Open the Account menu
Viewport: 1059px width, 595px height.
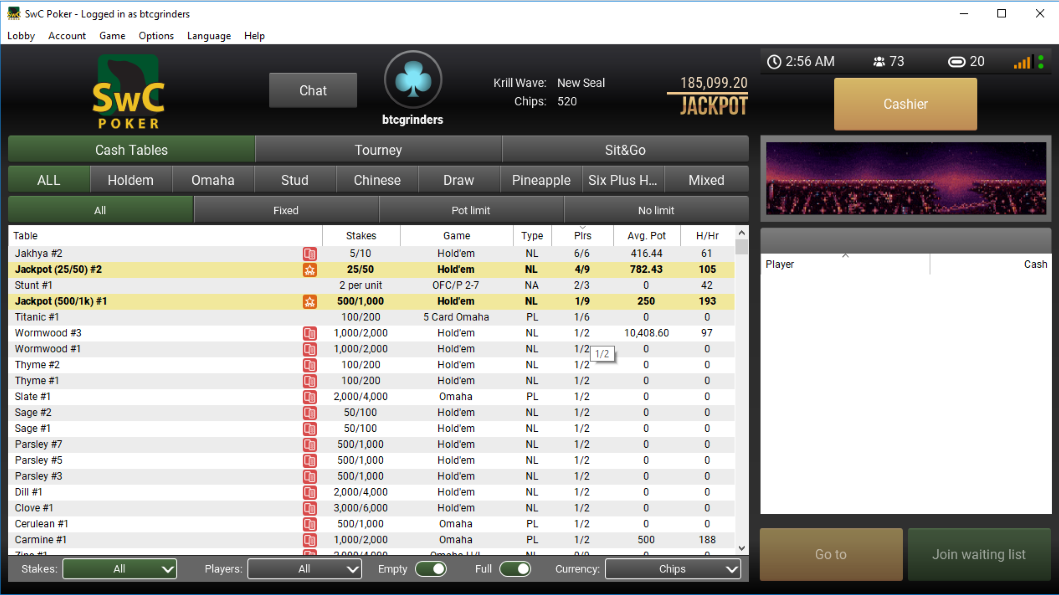click(67, 36)
